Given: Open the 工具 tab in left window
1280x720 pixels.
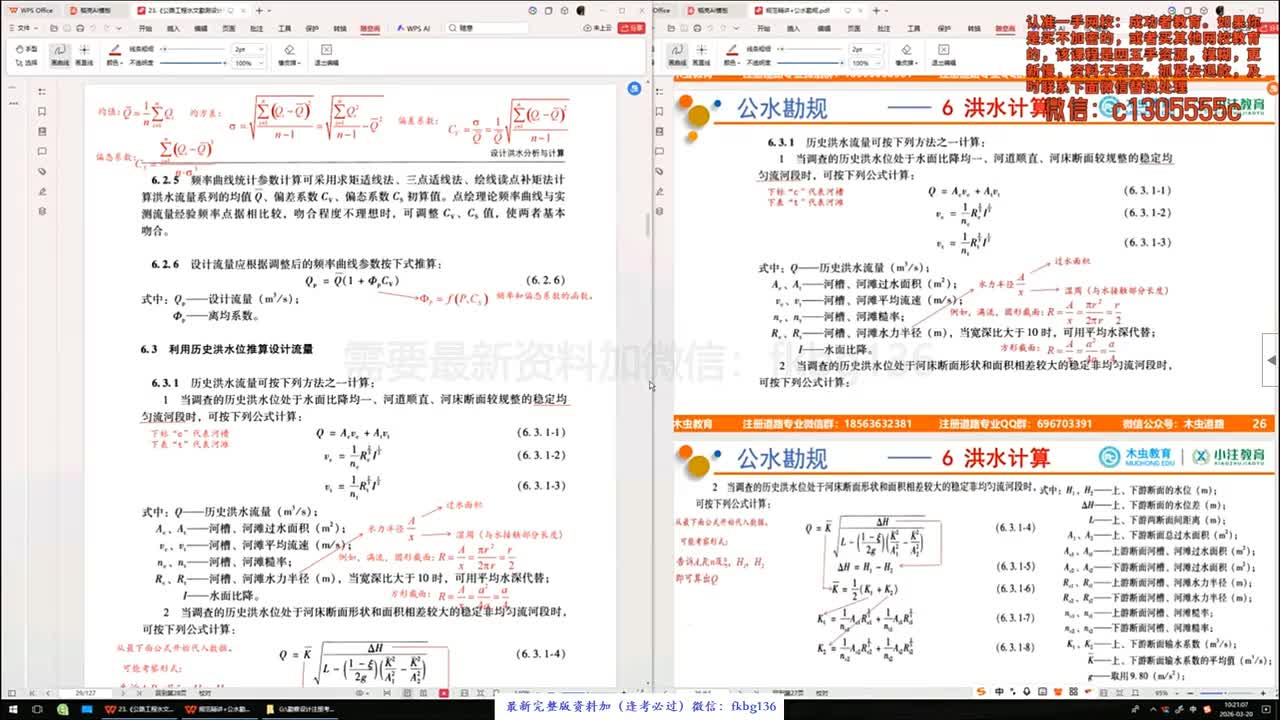Looking at the screenshot, I should (285, 28).
